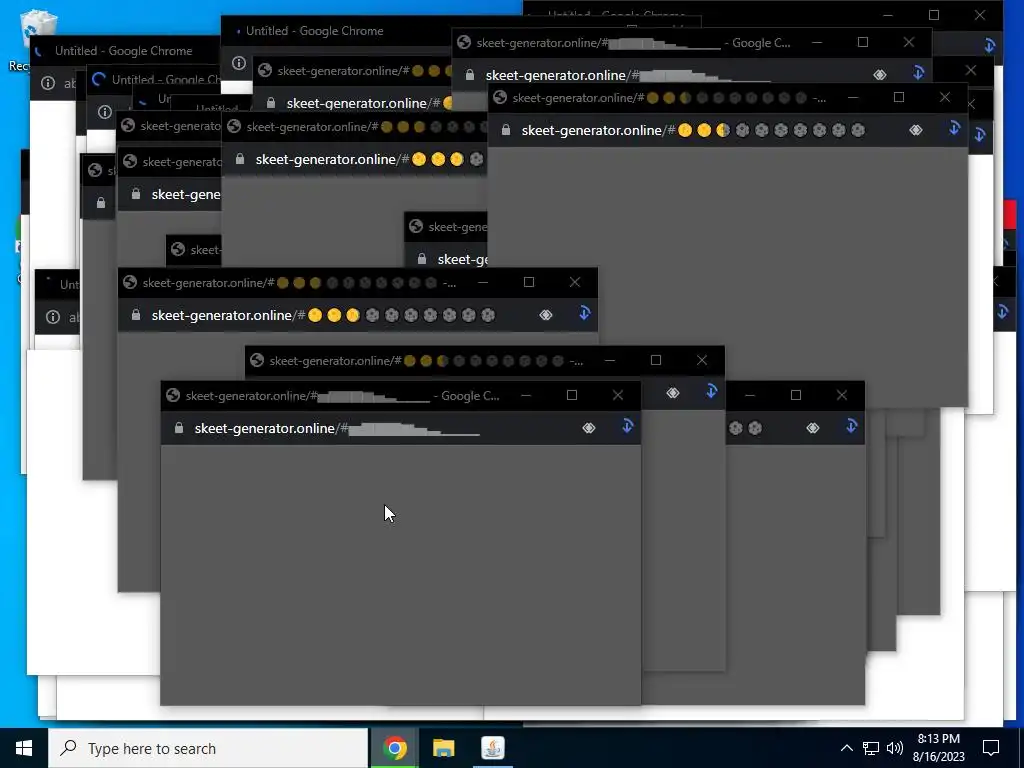Click blue update arrow in ten-coin three-gold window
Screen dimensions: 1024x768
pyautogui.click(x=584, y=313)
